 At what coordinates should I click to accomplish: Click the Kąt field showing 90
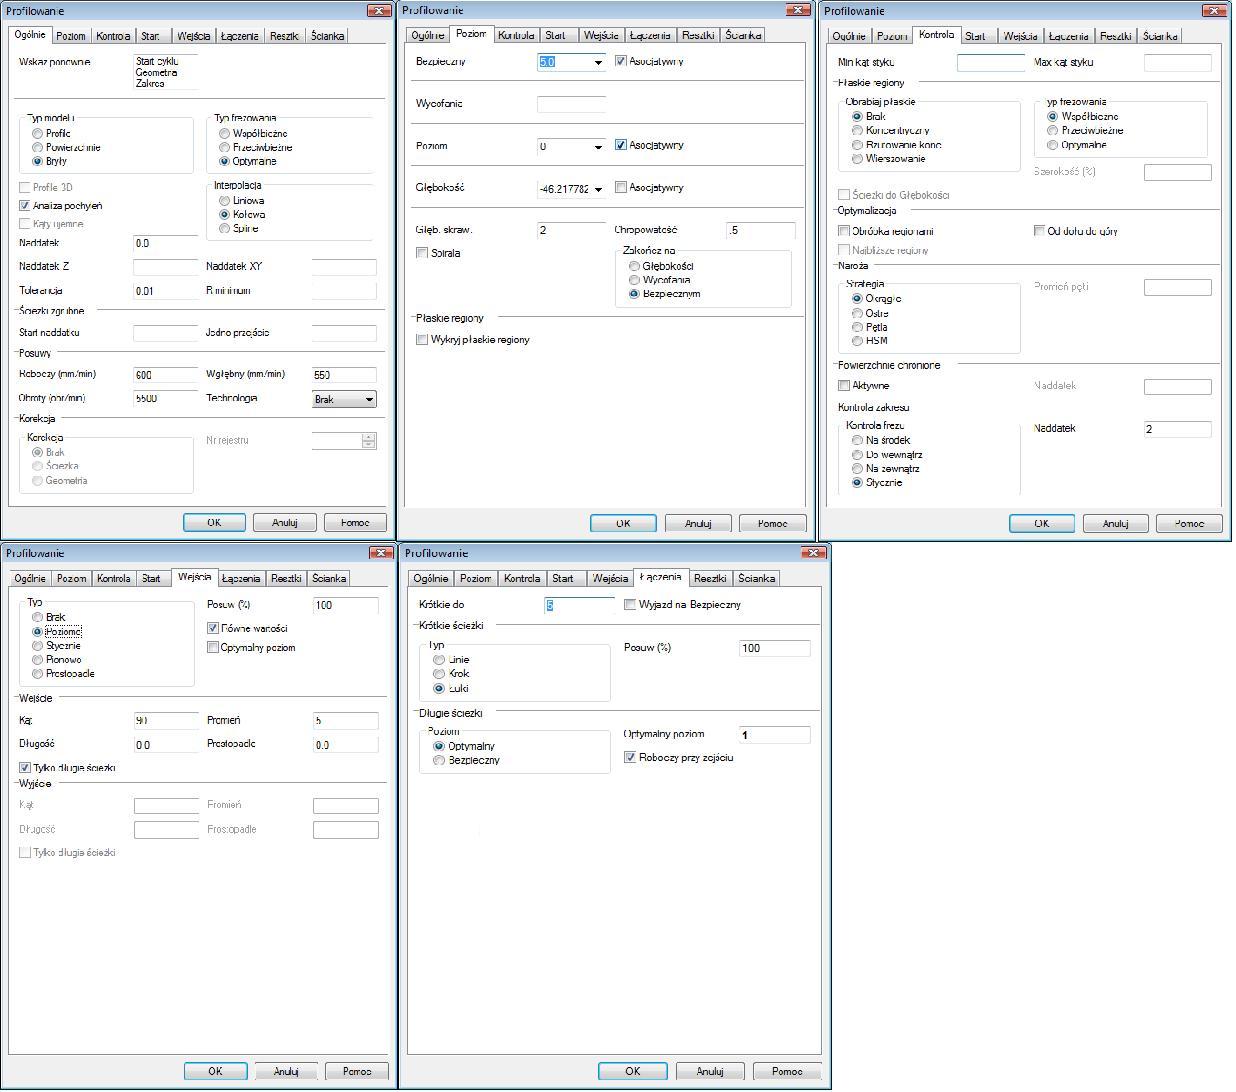pos(166,721)
